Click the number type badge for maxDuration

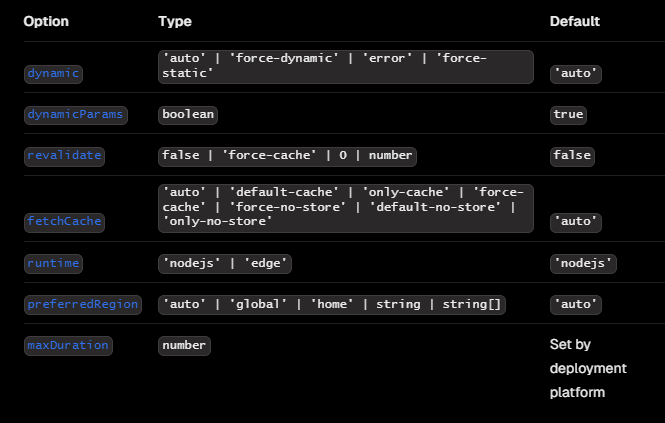click(x=184, y=346)
